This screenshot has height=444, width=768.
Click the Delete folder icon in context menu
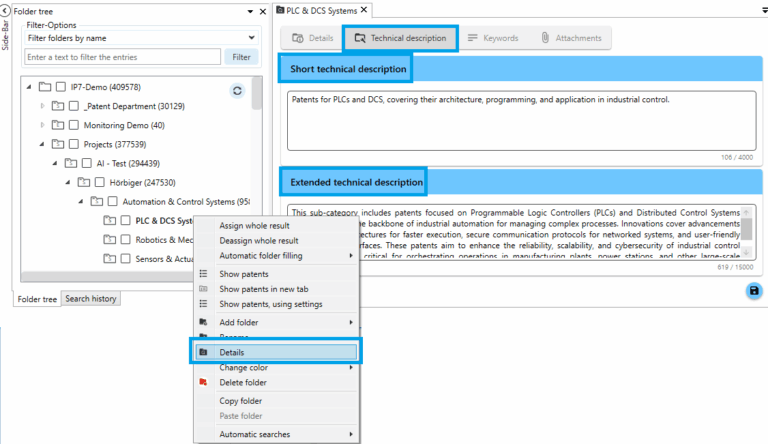click(204, 382)
